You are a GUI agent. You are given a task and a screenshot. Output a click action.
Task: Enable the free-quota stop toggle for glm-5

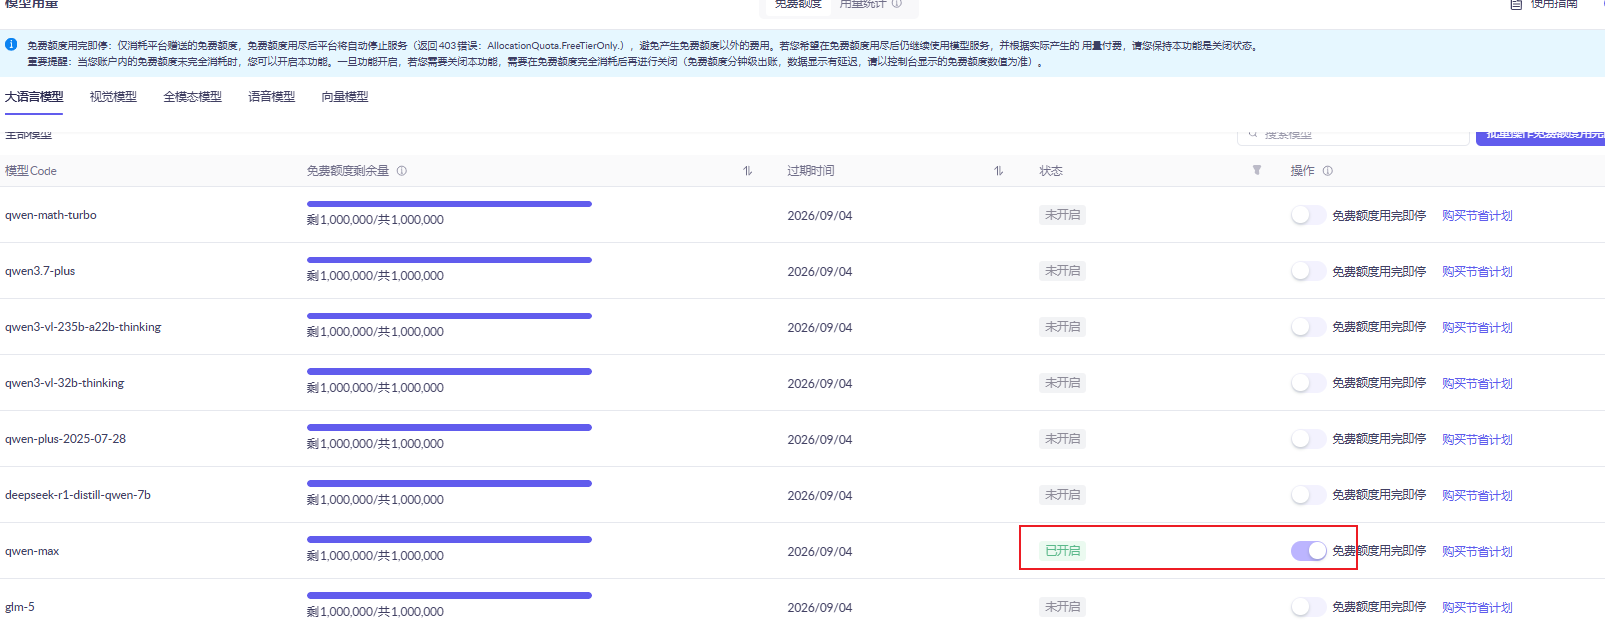click(x=1308, y=607)
